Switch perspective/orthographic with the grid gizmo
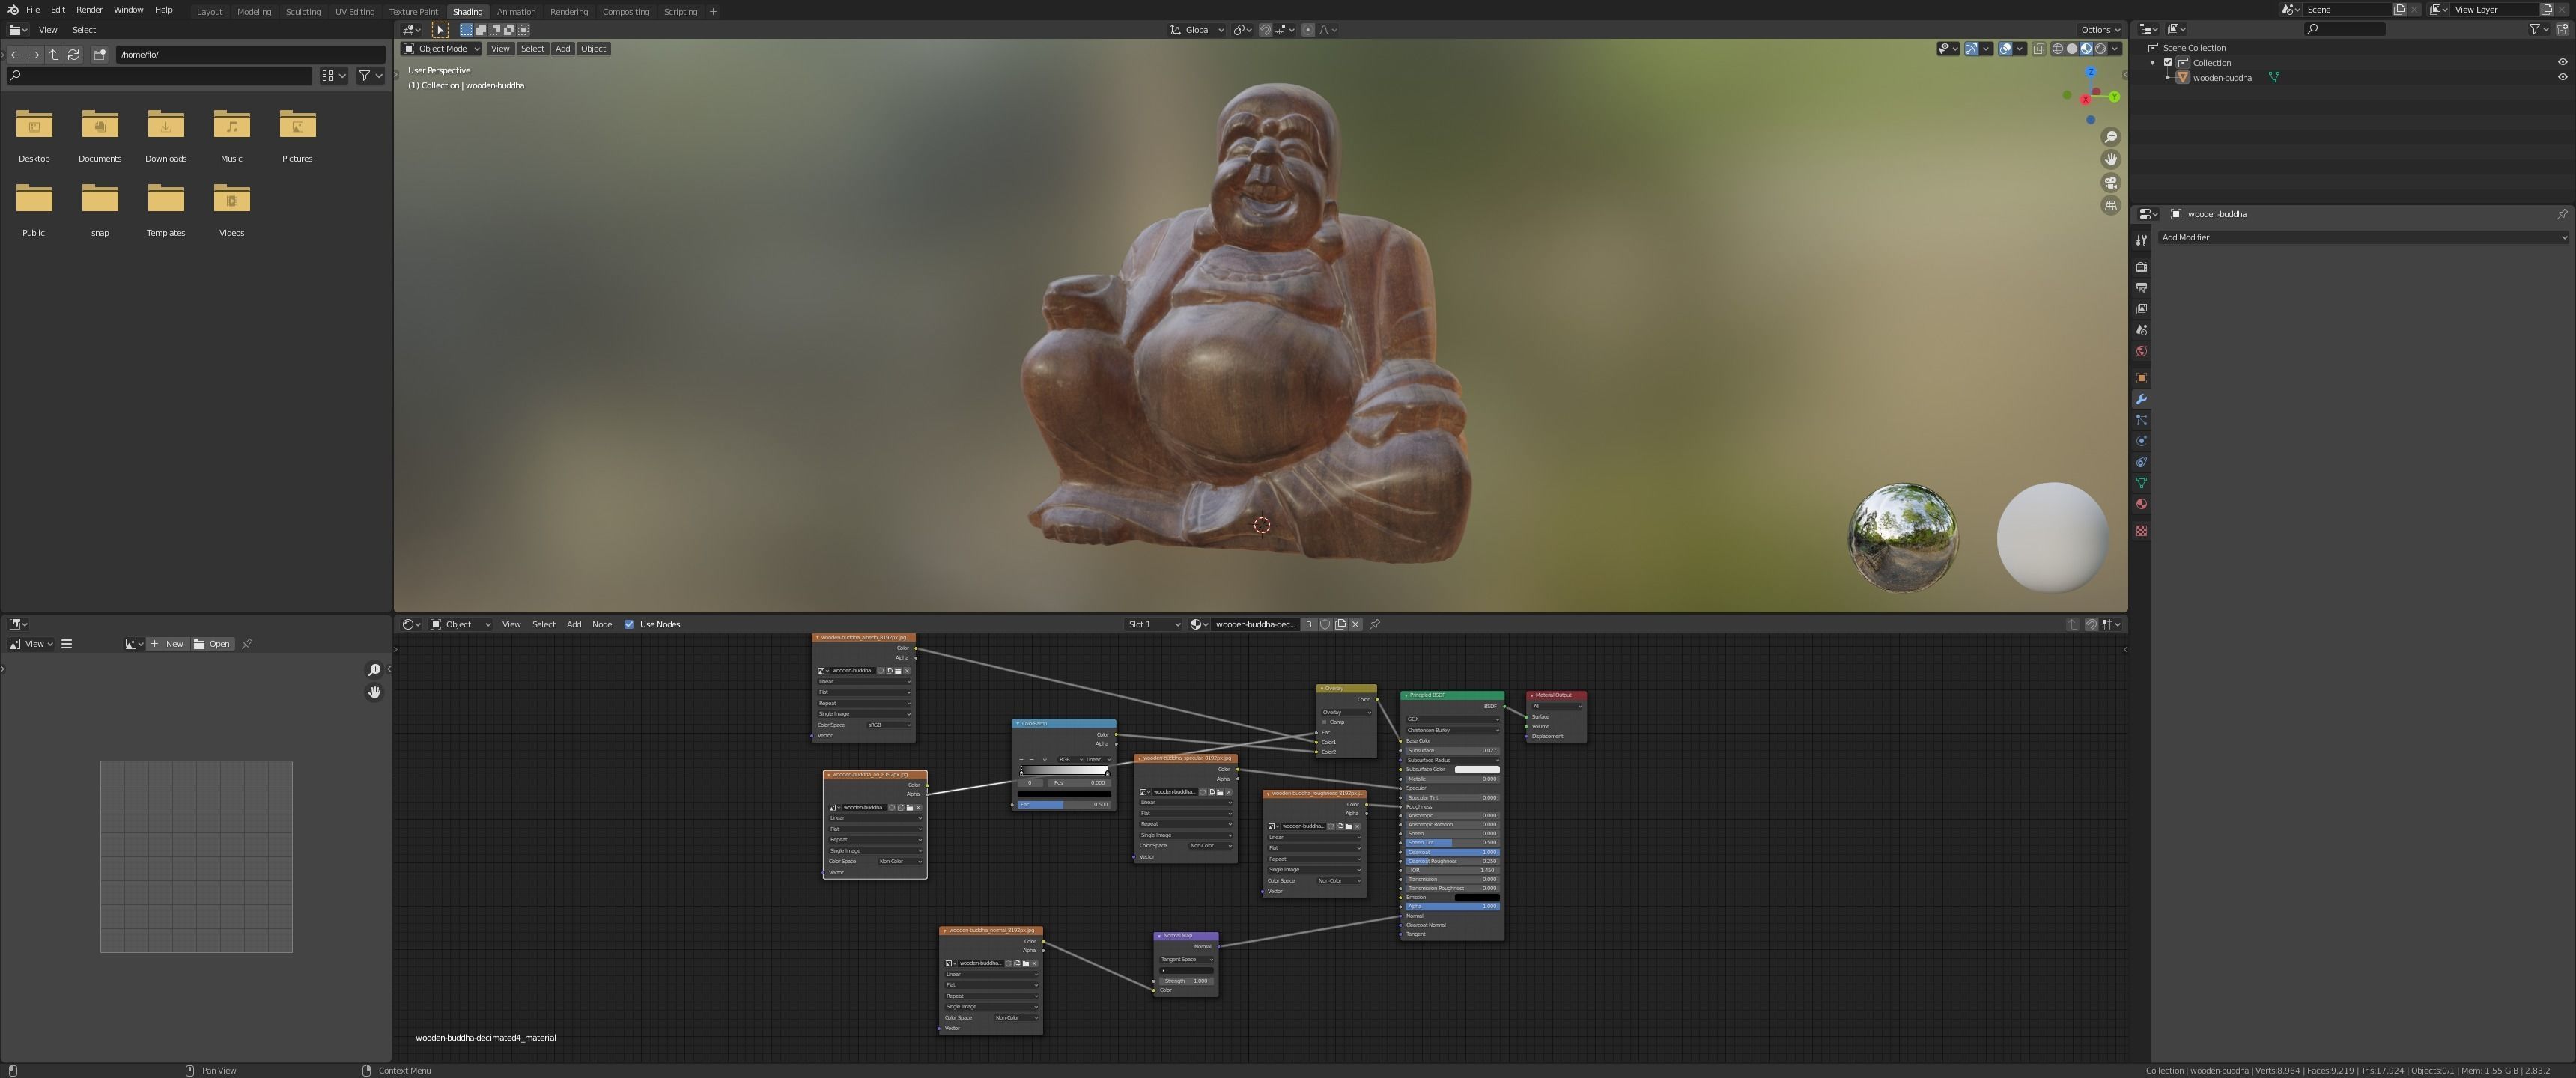Screen dimensions: 2576x1078 click(2111, 206)
